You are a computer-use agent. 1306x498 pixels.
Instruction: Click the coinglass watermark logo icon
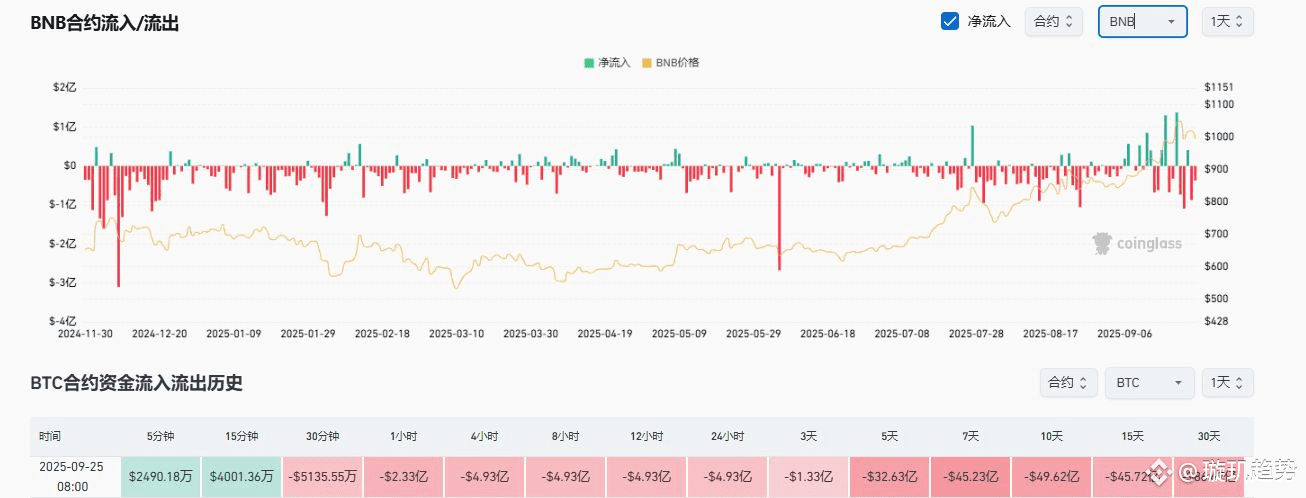[1102, 243]
